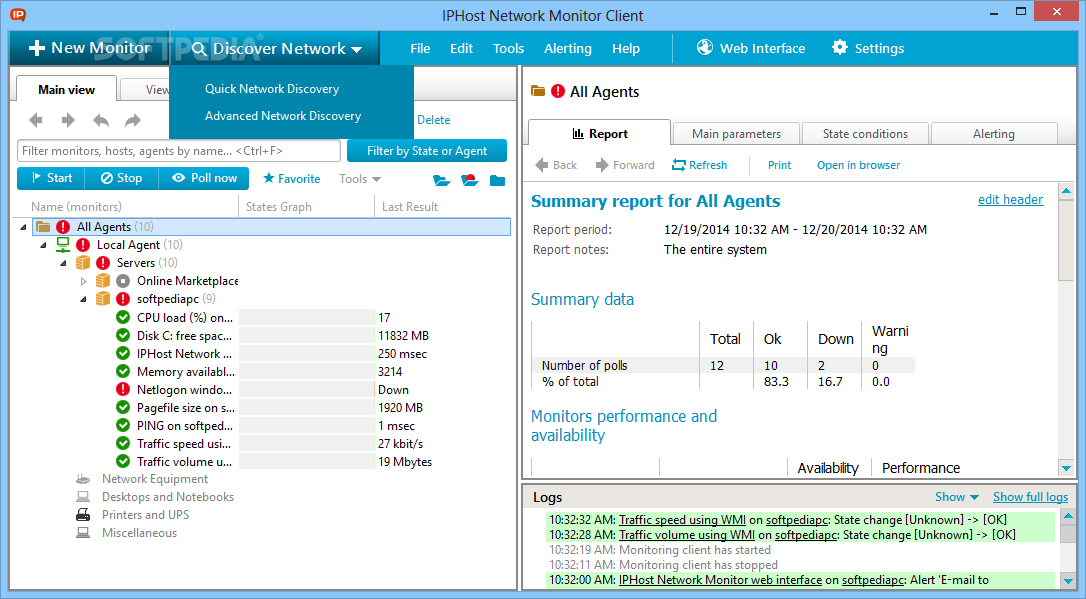Open the Show dropdown in Logs panel
1086x599 pixels.
pos(956,497)
